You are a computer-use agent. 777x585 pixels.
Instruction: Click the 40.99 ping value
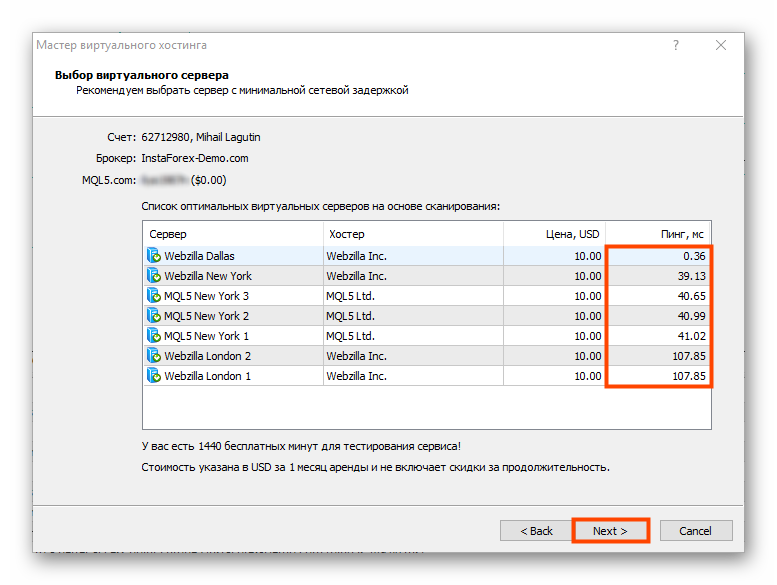(692, 316)
